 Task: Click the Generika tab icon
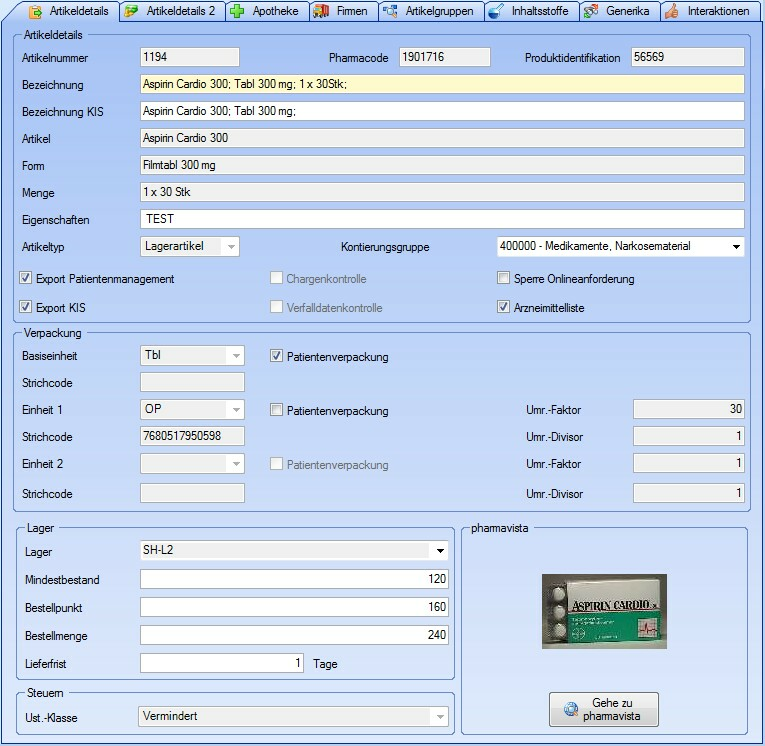click(590, 12)
